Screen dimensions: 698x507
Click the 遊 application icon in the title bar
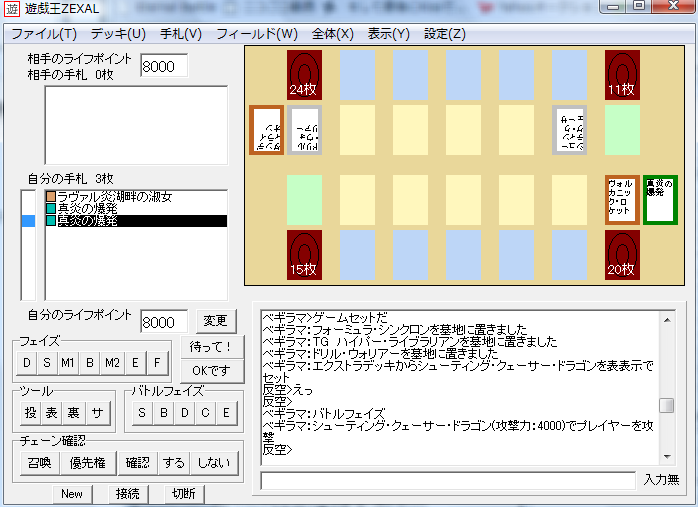point(12,8)
